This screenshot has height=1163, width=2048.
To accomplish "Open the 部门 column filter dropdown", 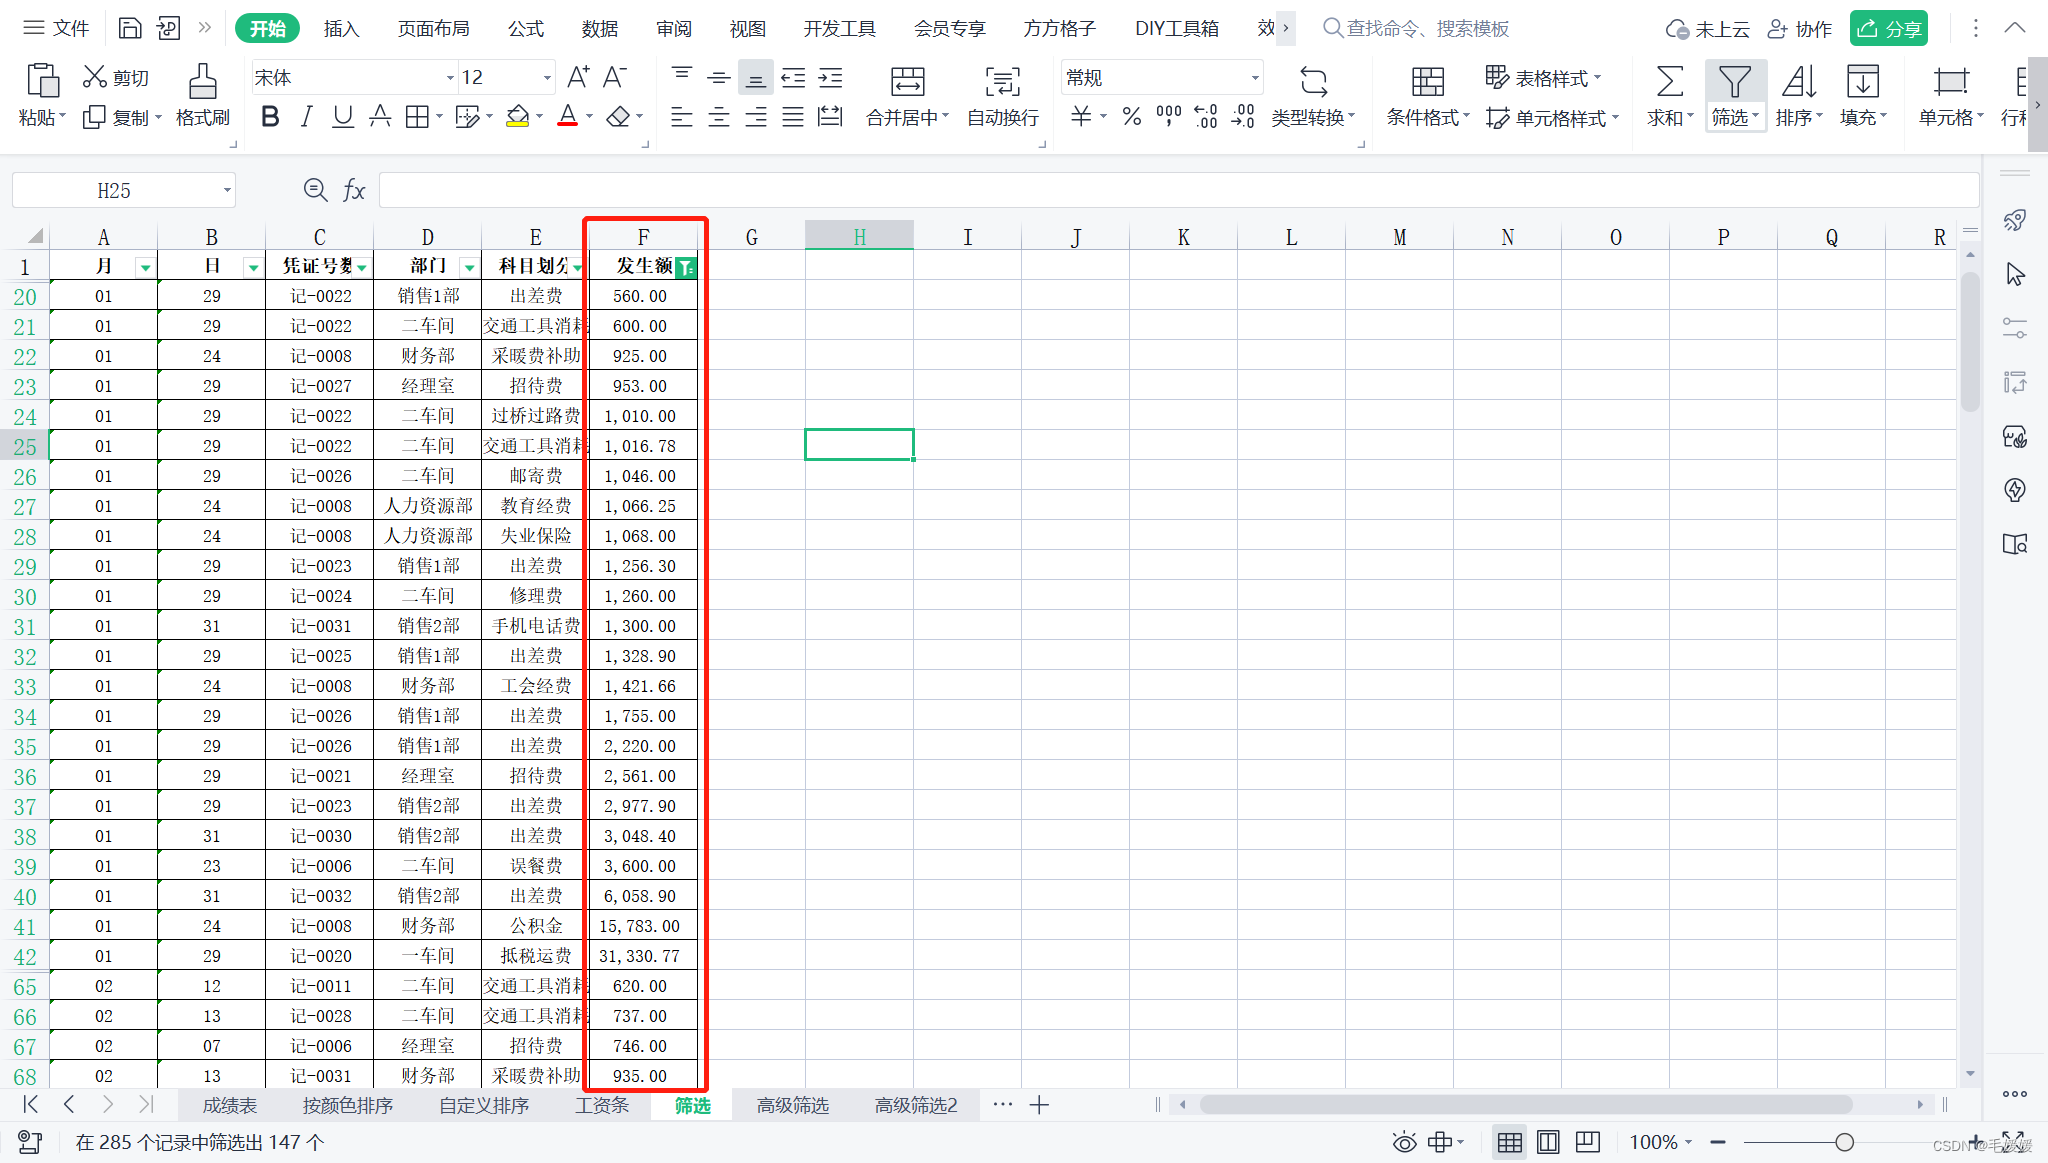I will (x=469, y=267).
